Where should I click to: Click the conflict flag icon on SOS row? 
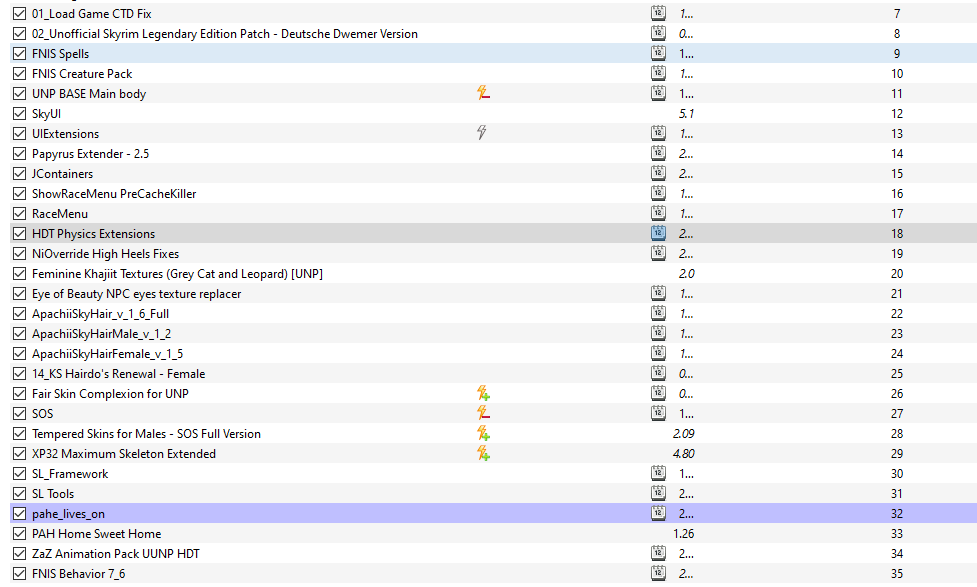tap(483, 413)
